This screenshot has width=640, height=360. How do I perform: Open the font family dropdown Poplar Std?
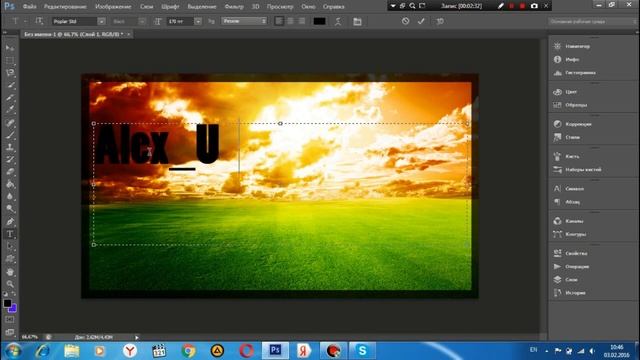(x=101, y=21)
